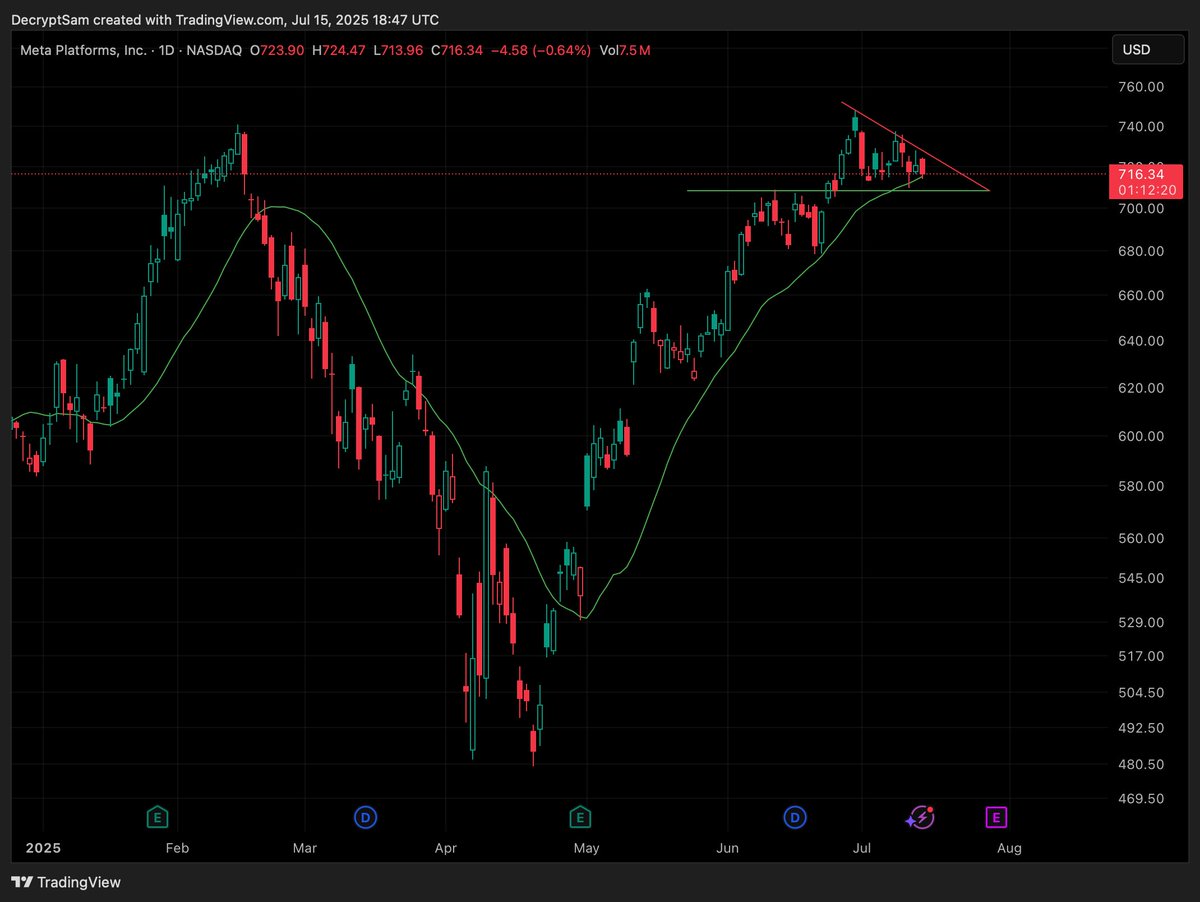
Task: Click the 560.00 price axis label
Action: click(x=1141, y=538)
